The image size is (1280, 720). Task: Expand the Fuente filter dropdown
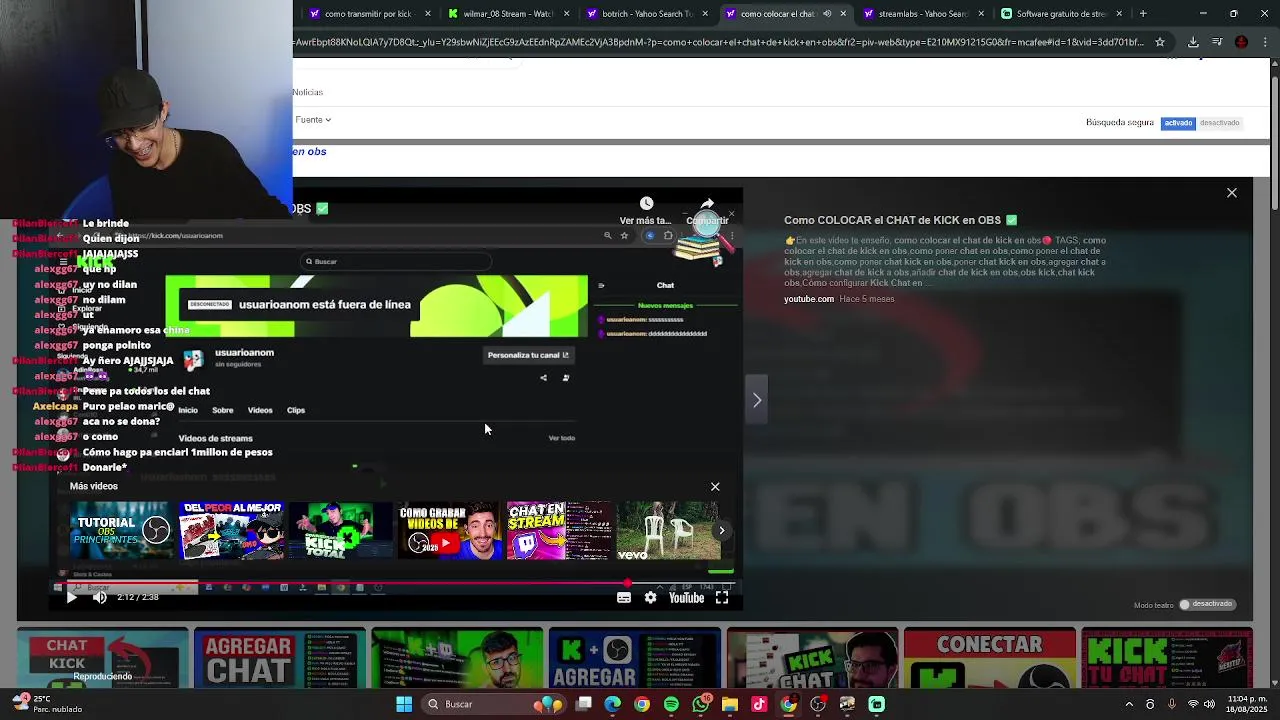click(313, 120)
